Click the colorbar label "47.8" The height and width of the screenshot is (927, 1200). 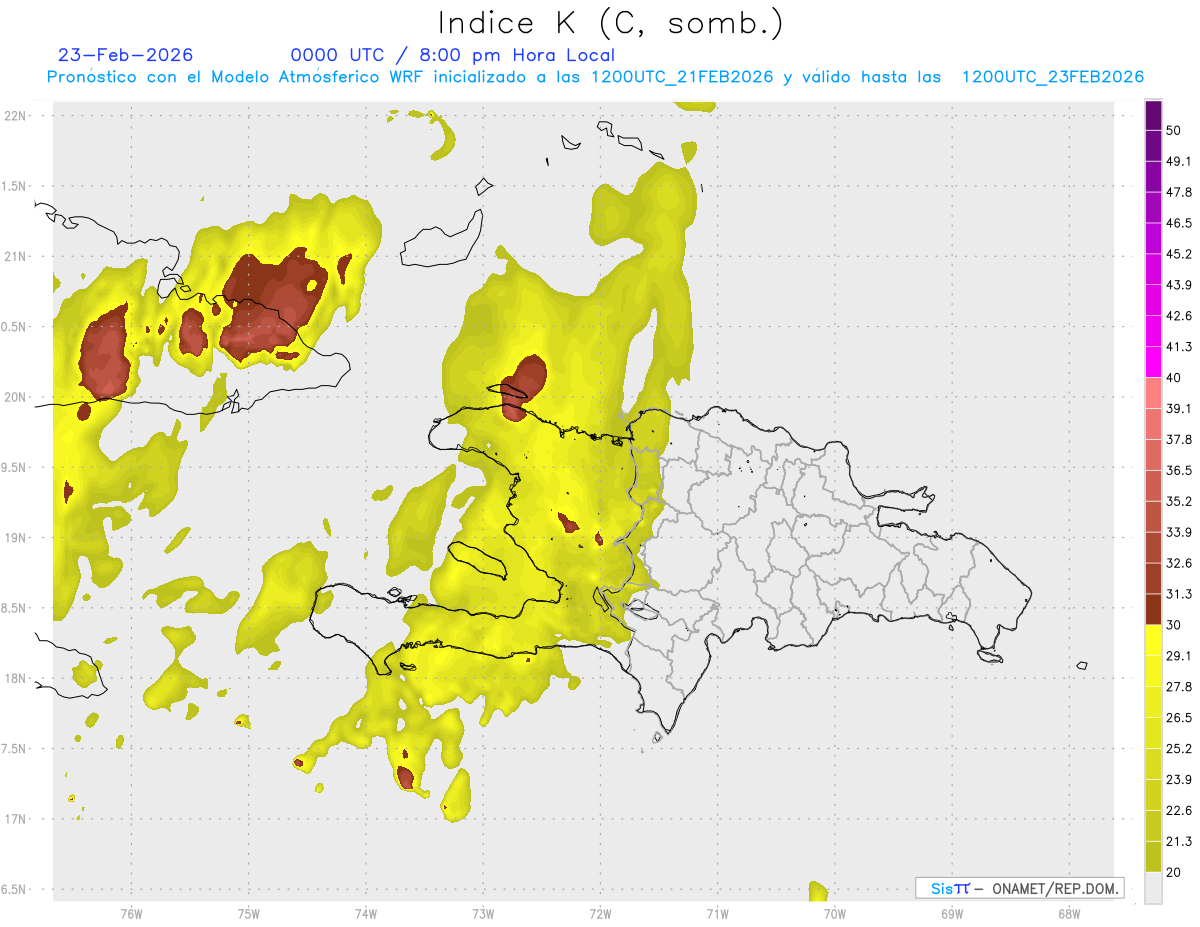click(1179, 192)
